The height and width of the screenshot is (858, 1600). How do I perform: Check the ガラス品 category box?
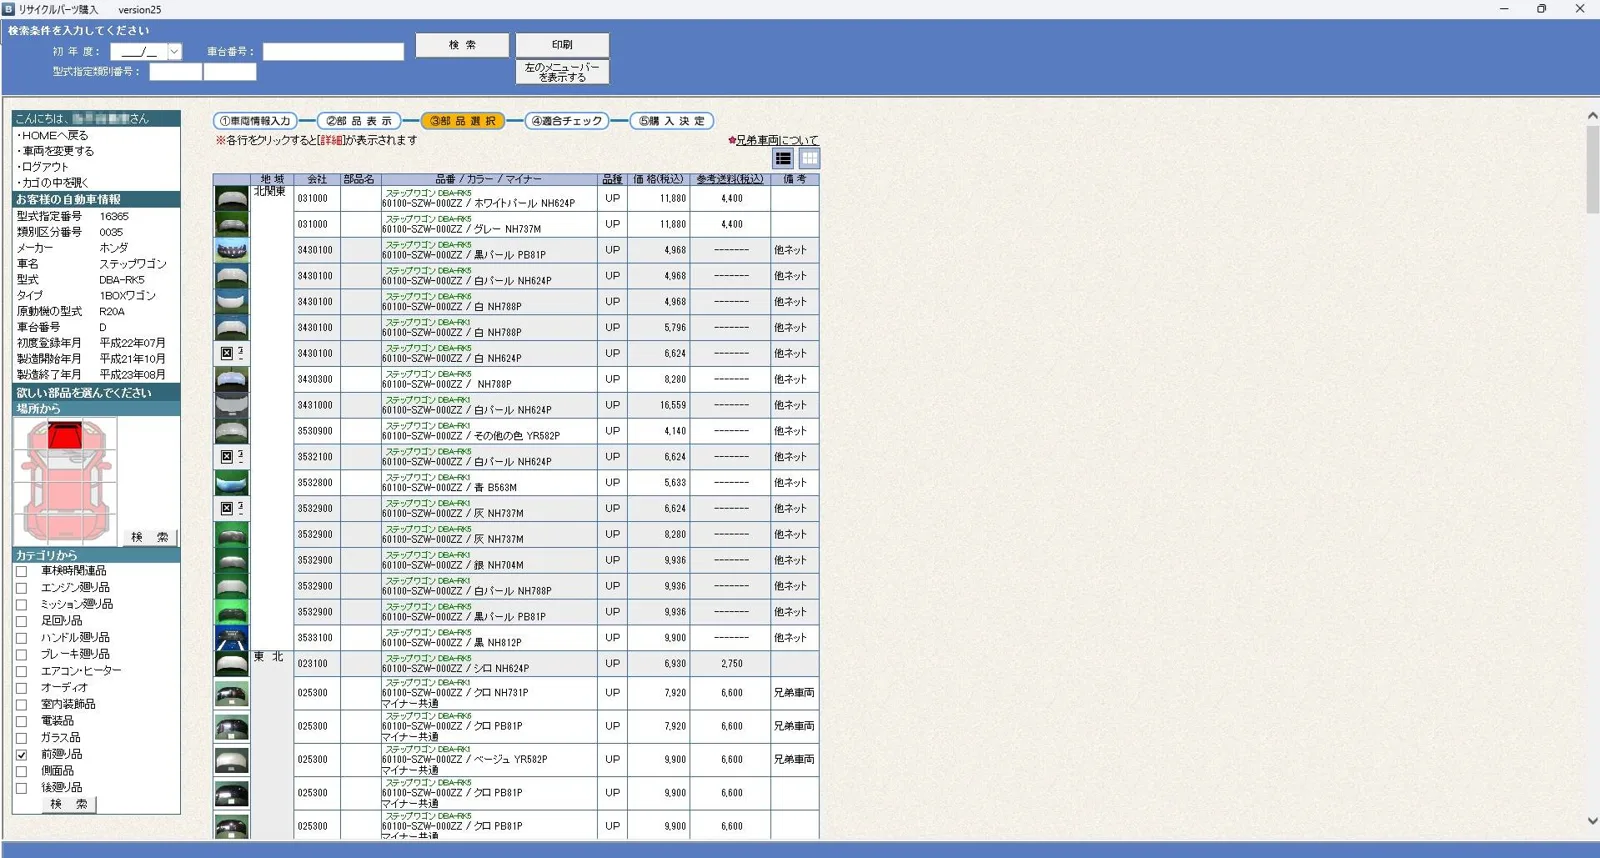[21, 738]
